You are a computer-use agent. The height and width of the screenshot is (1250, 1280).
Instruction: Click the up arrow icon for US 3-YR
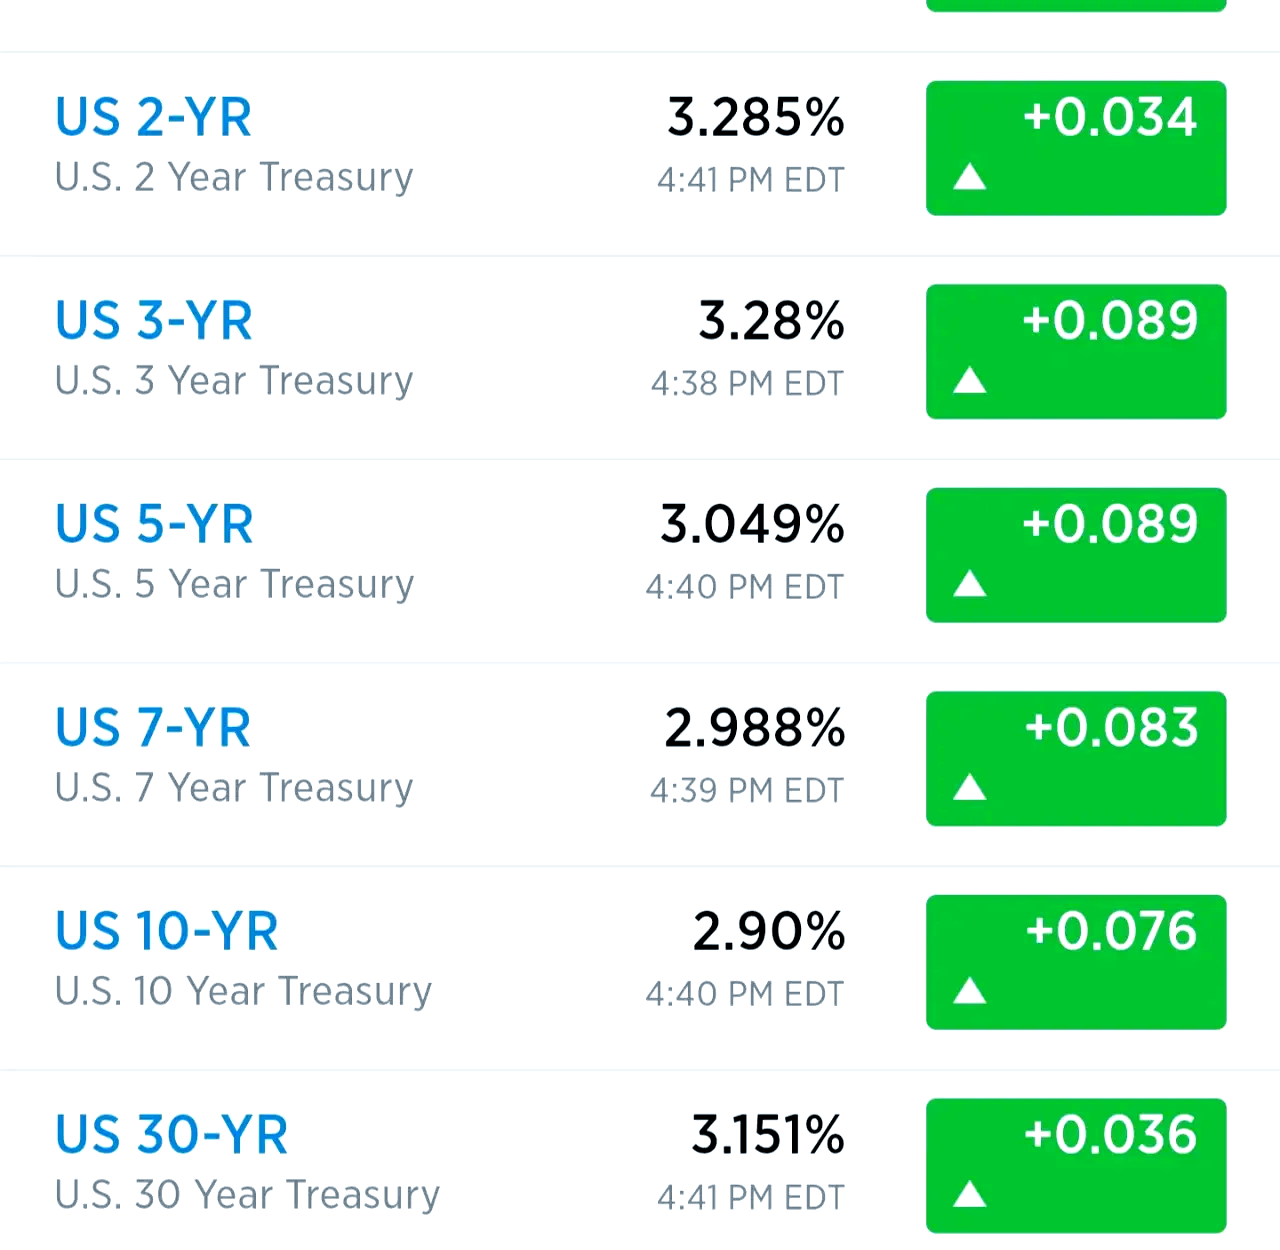click(x=969, y=381)
